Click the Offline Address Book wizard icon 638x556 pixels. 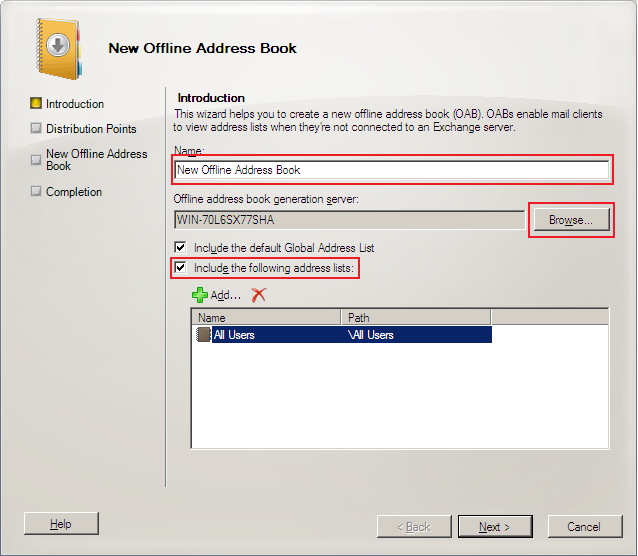click(x=58, y=48)
